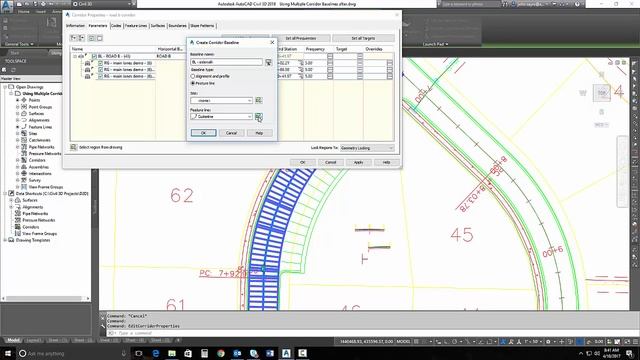Open Feature line dropdown showing Gutterline
Image resolution: width=640 pixels, height=360 pixels.
[x=222, y=117]
